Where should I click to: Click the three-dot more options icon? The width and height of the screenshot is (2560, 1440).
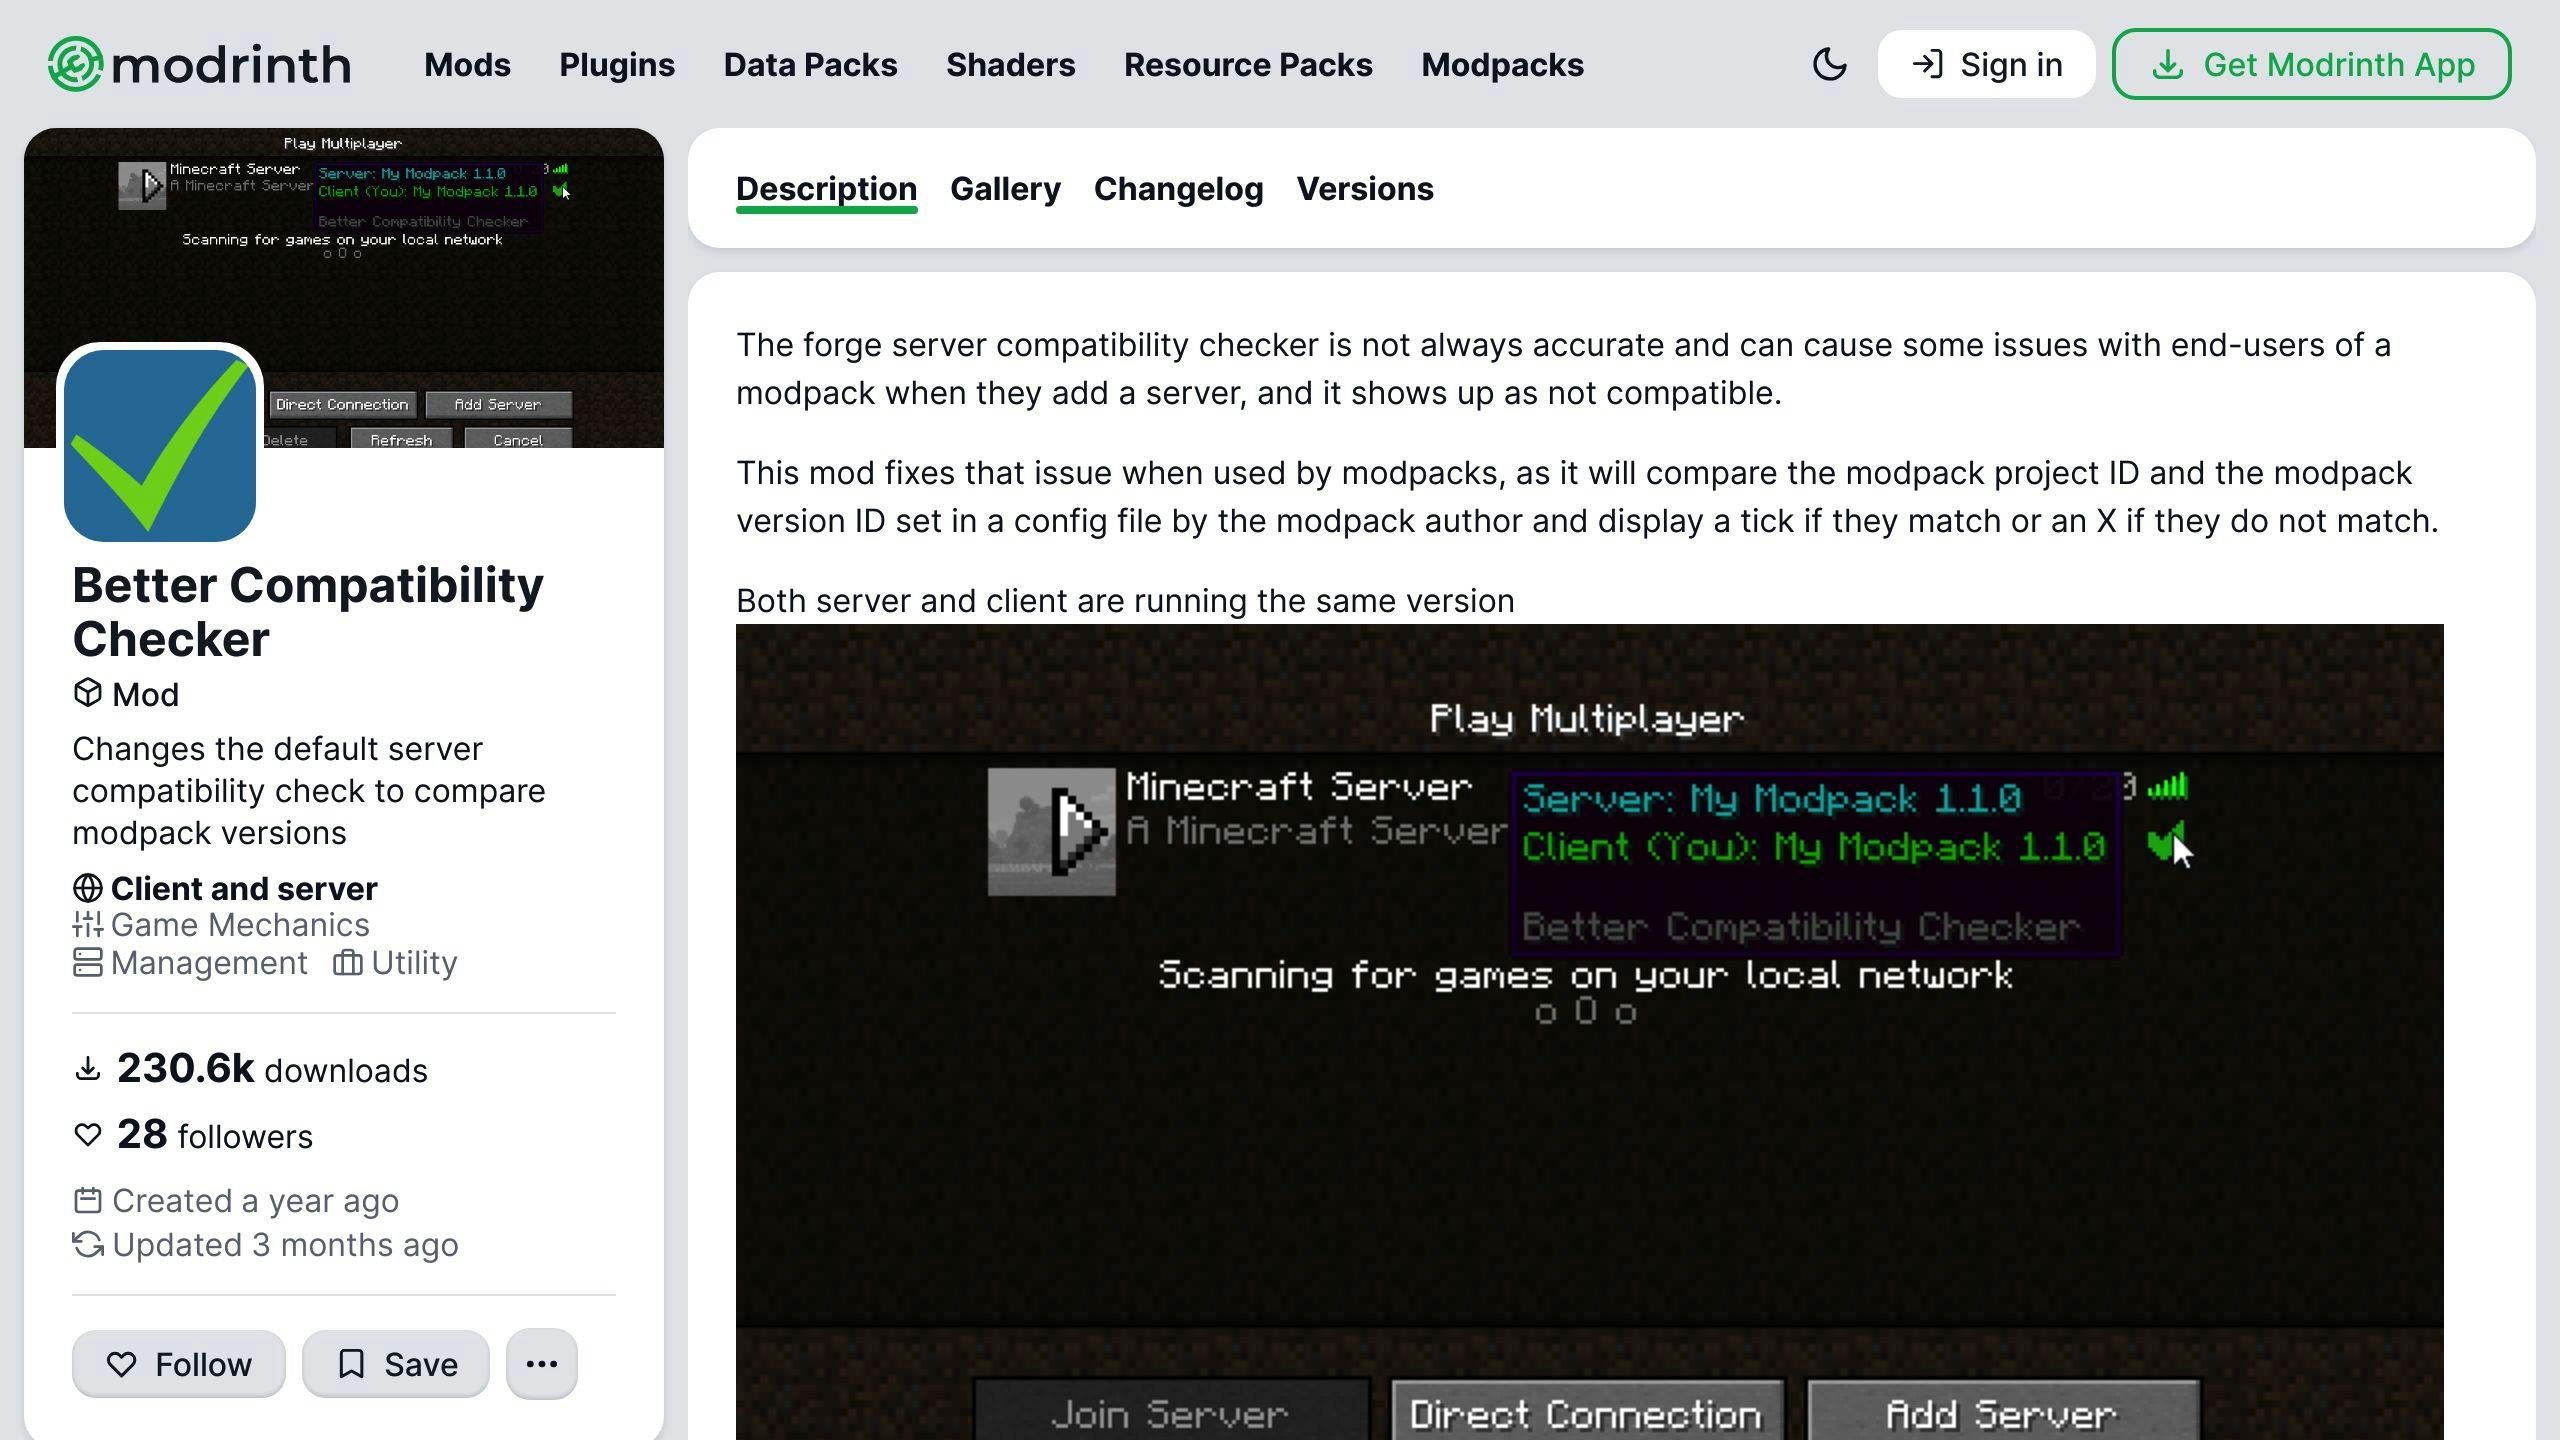click(x=540, y=1363)
